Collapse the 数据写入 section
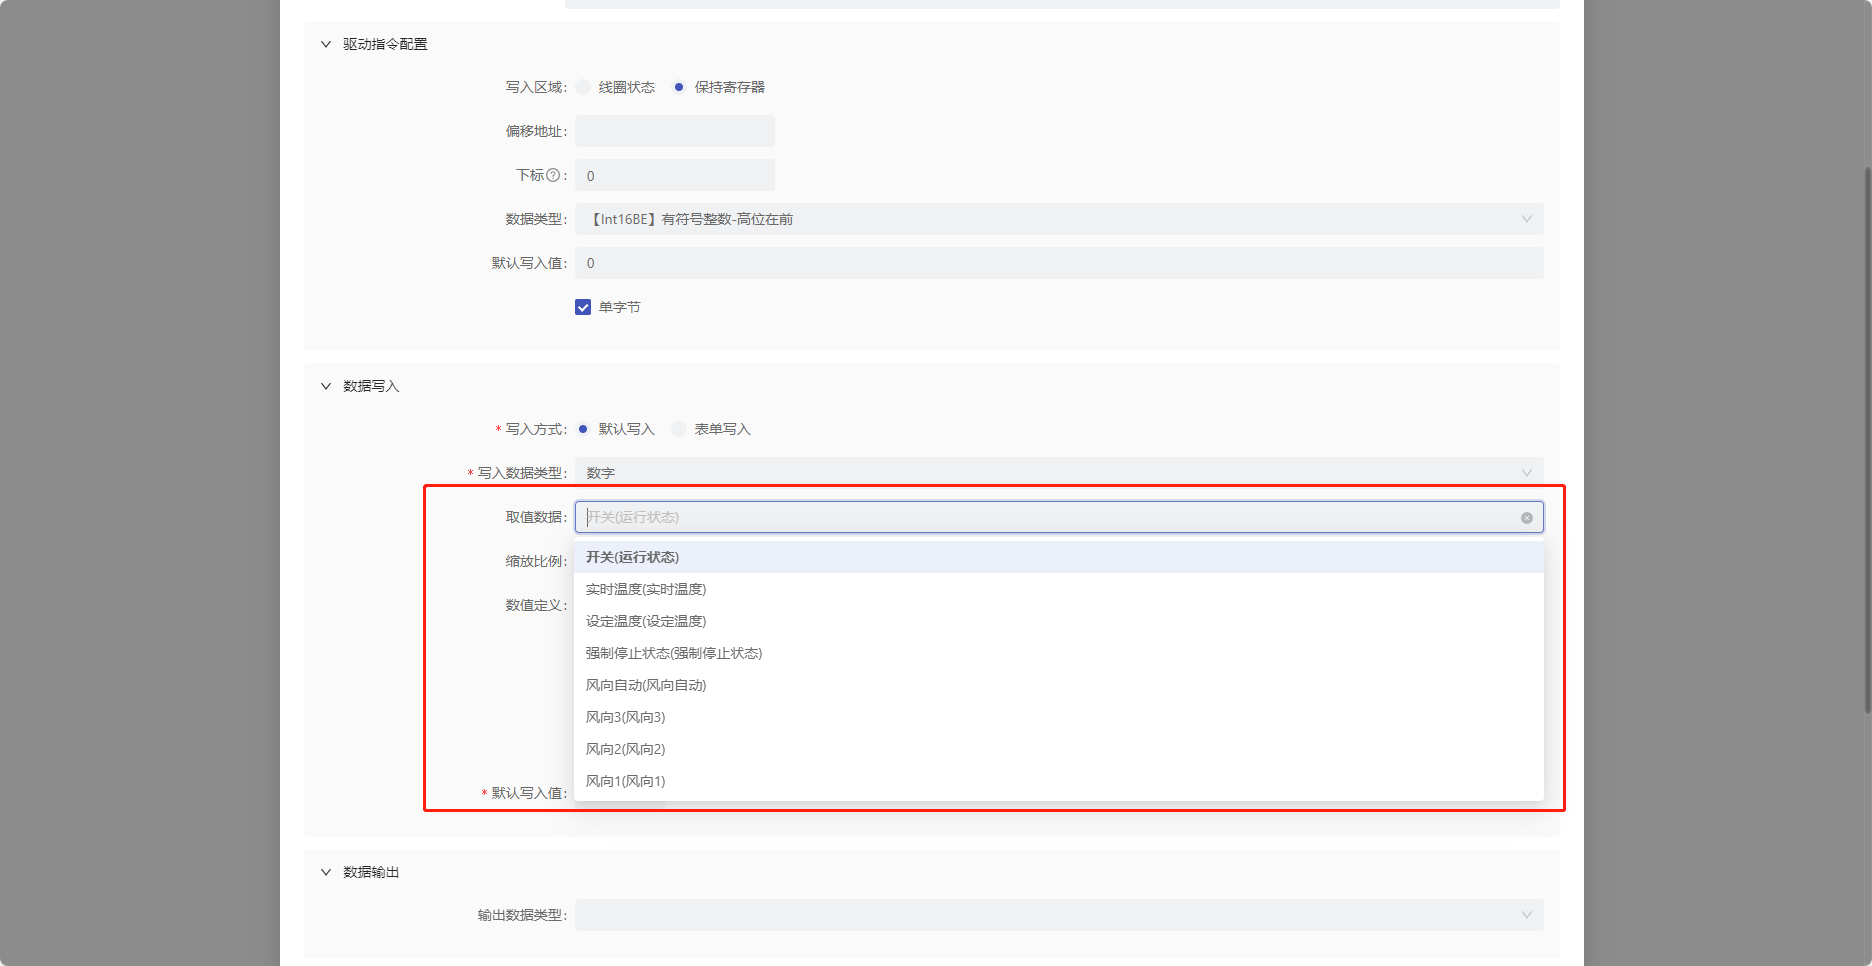This screenshot has height=966, width=1872. (x=326, y=386)
